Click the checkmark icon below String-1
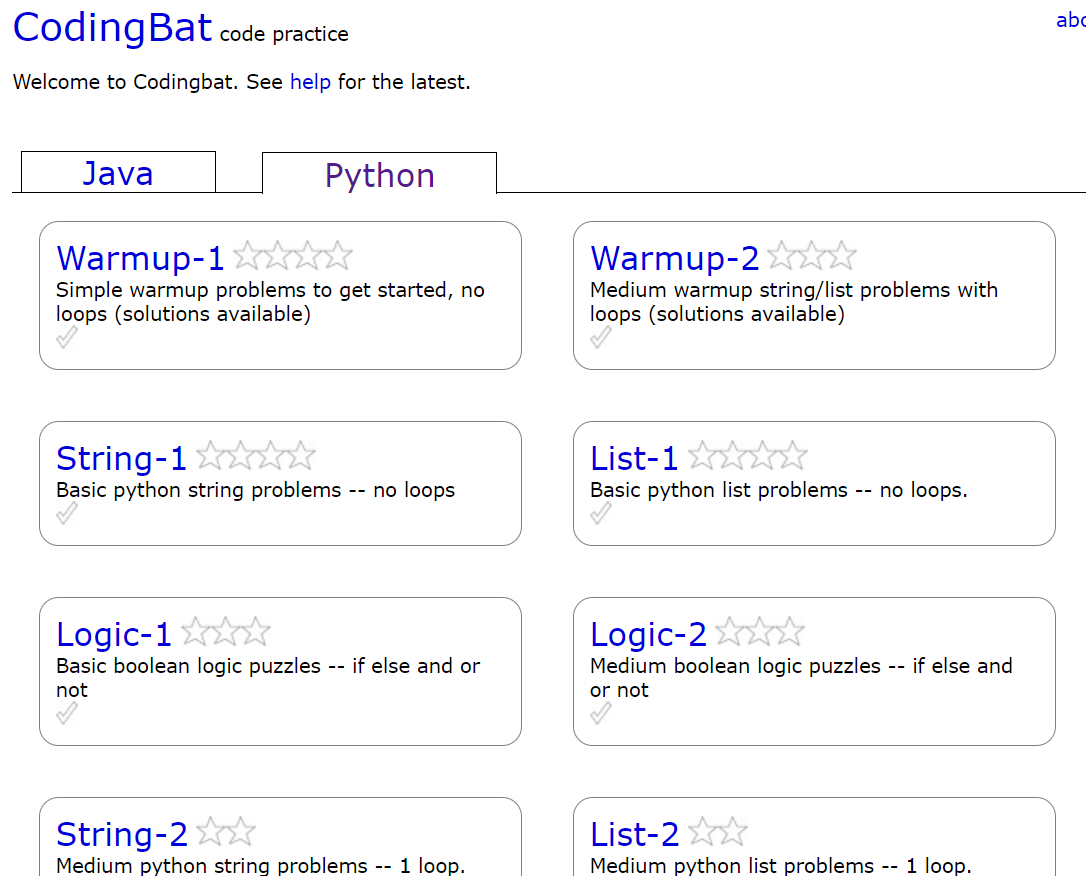Screen dimensions: 1086x876 pyautogui.click(x=66, y=513)
